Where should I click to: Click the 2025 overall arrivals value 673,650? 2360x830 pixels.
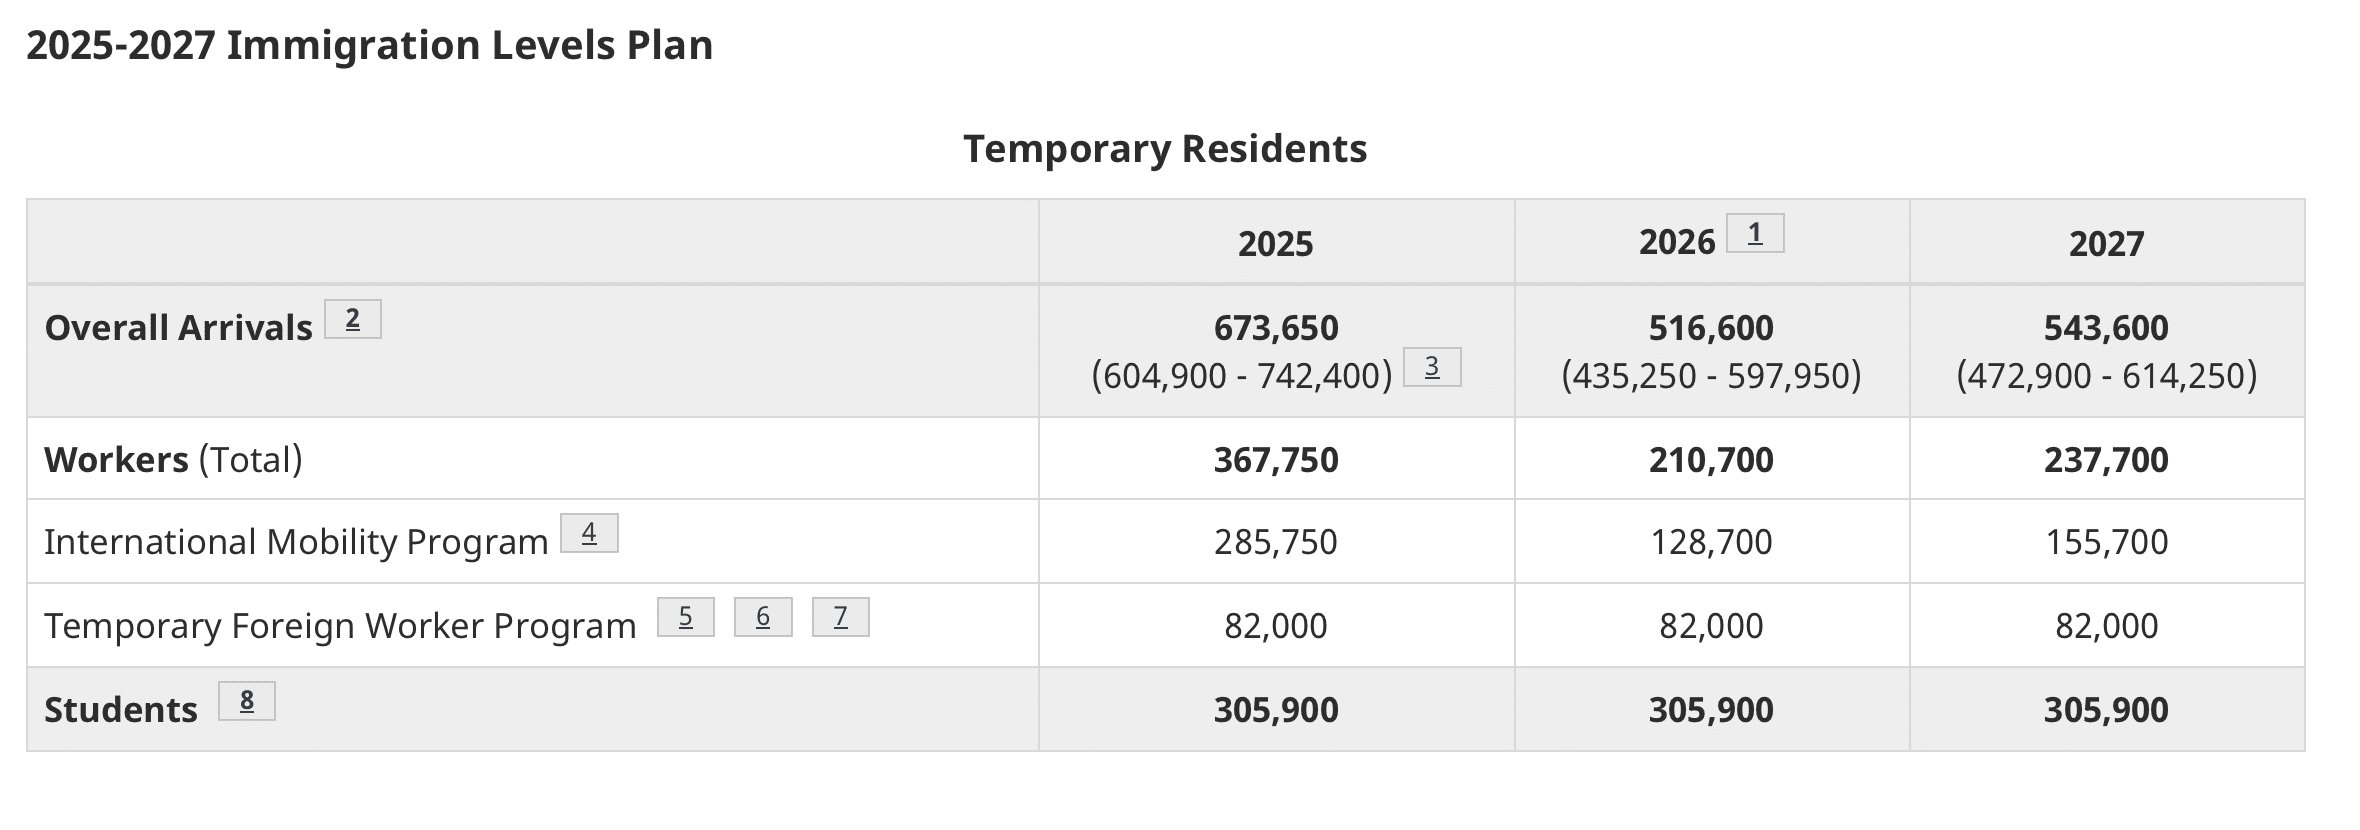pyautogui.click(x=1276, y=328)
